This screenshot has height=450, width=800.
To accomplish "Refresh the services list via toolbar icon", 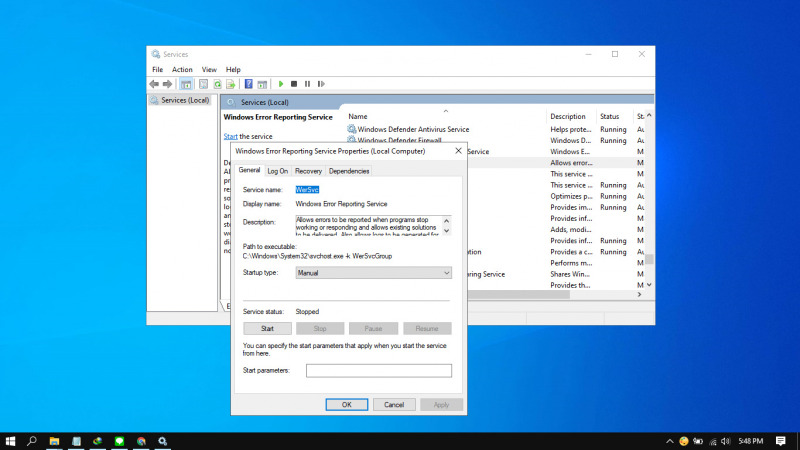I will tap(217, 84).
